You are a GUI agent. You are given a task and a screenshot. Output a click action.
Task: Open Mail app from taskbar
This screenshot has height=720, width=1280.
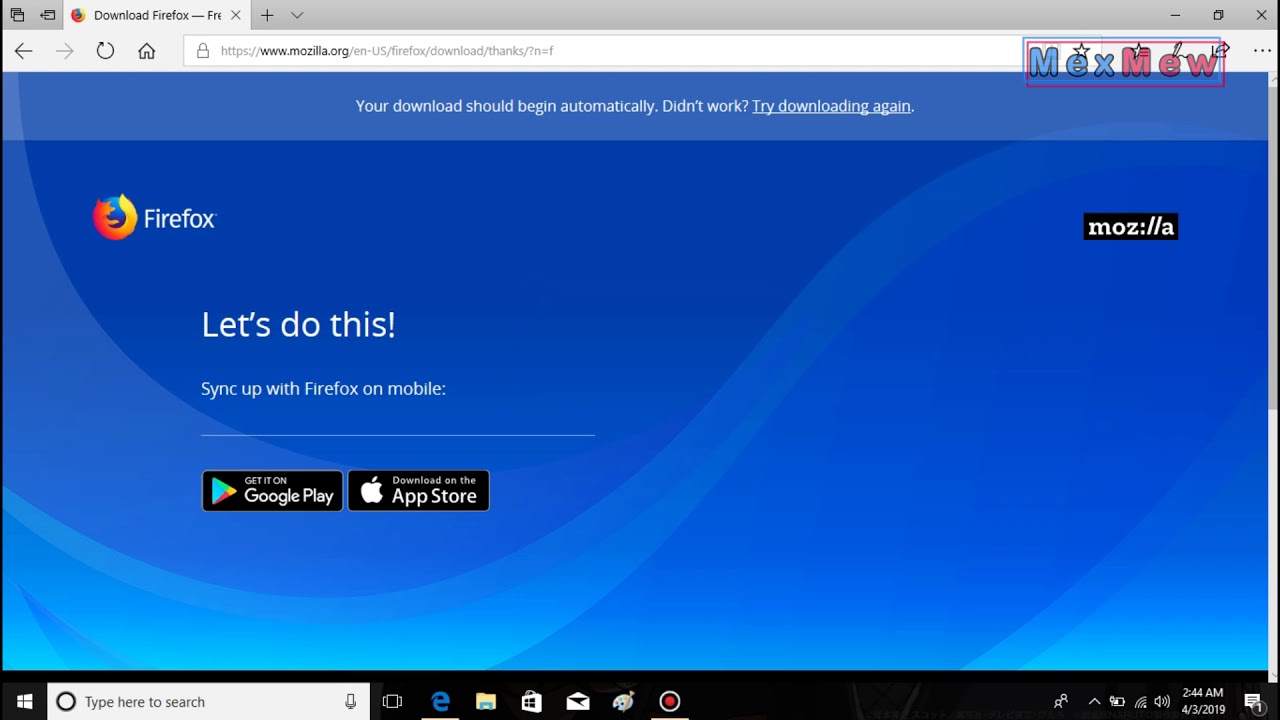[x=578, y=702]
